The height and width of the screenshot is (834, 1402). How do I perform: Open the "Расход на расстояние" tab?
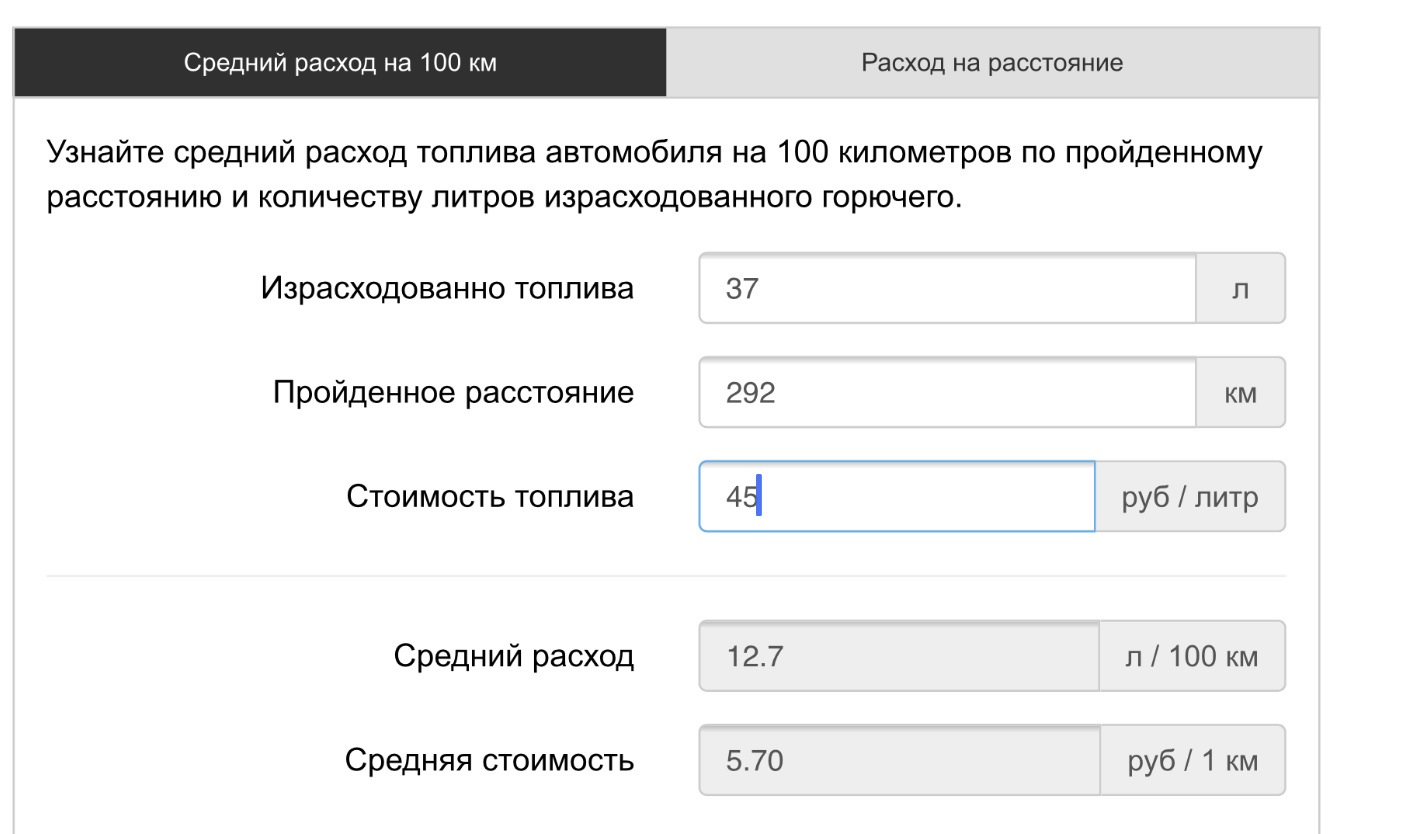992,63
